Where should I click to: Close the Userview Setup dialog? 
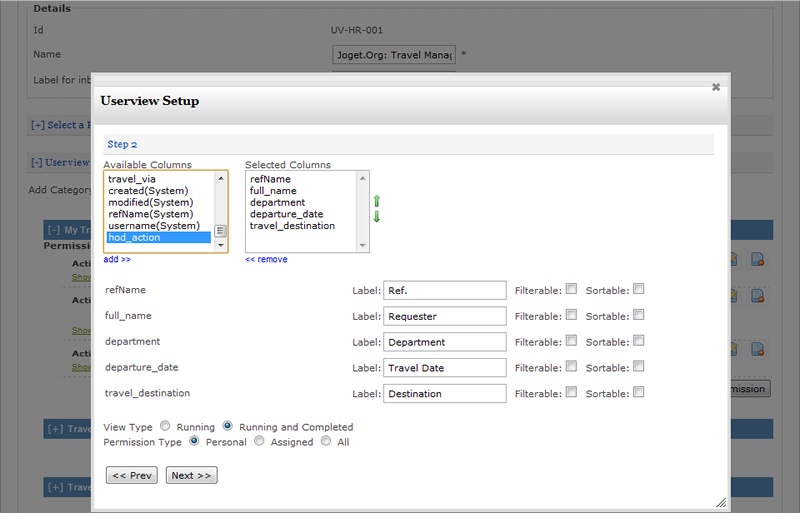coord(716,87)
